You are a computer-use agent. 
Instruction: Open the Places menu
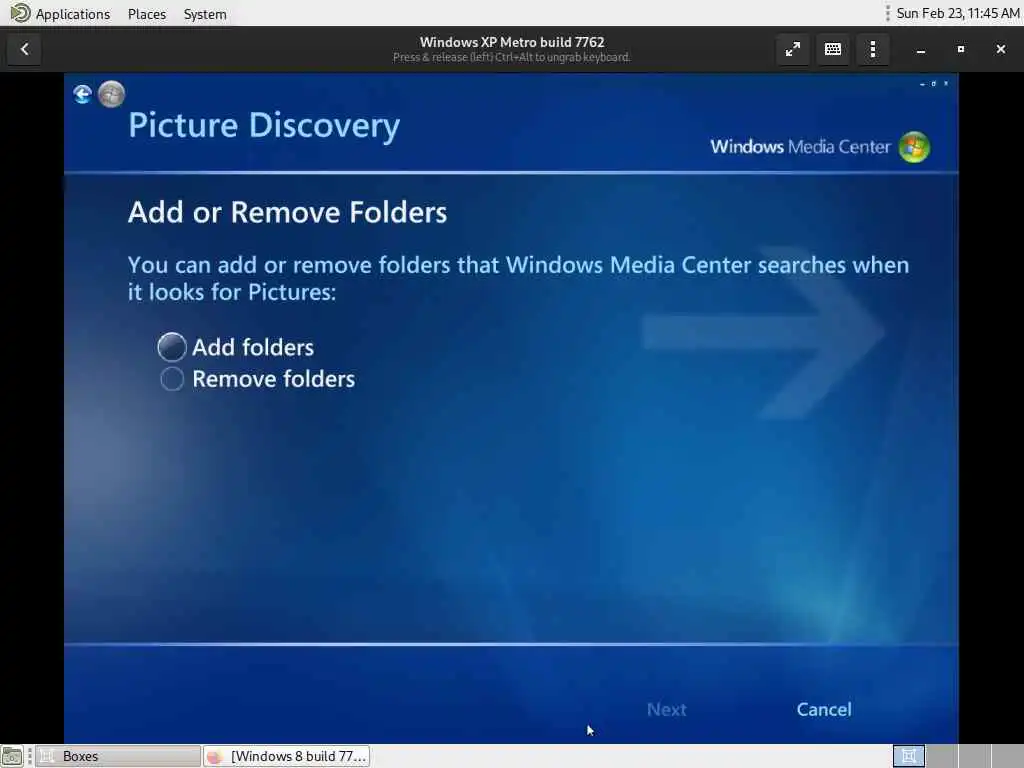point(147,14)
